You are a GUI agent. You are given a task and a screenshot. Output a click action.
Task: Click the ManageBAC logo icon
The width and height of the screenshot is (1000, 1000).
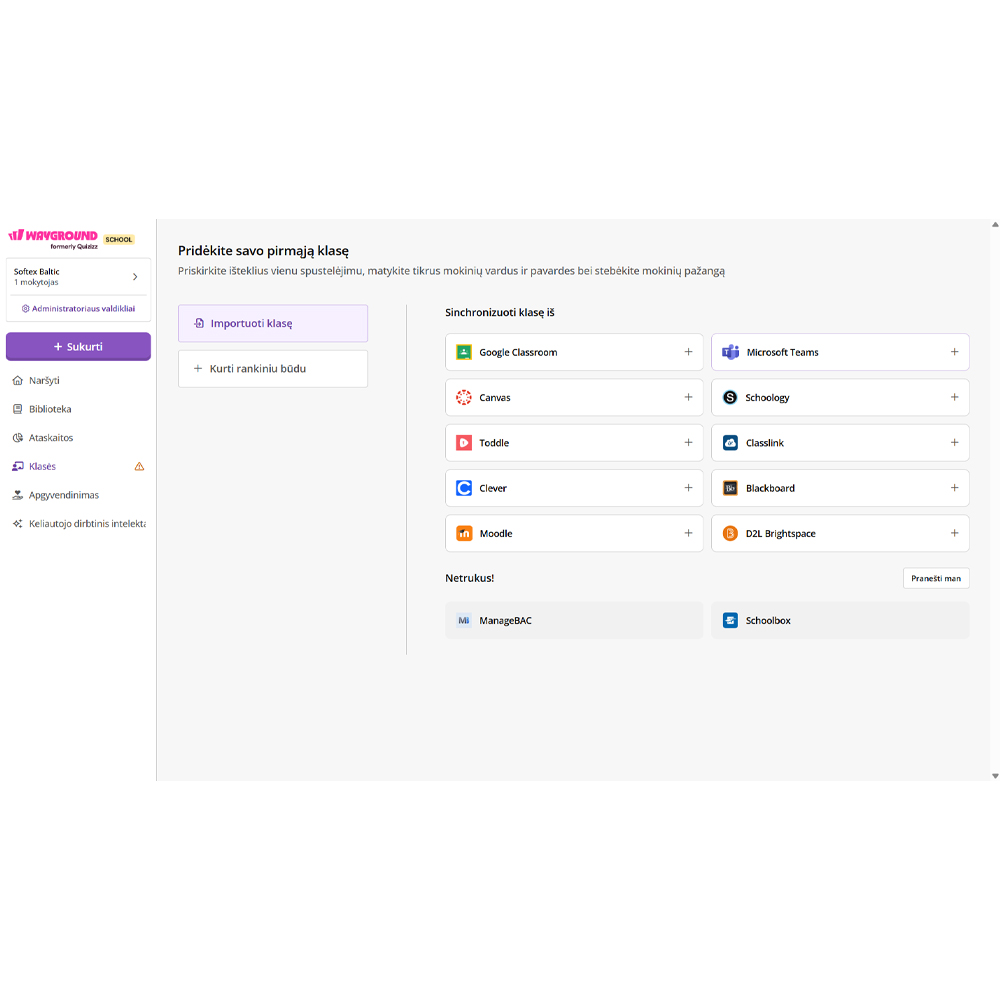(x=464, y=621)
